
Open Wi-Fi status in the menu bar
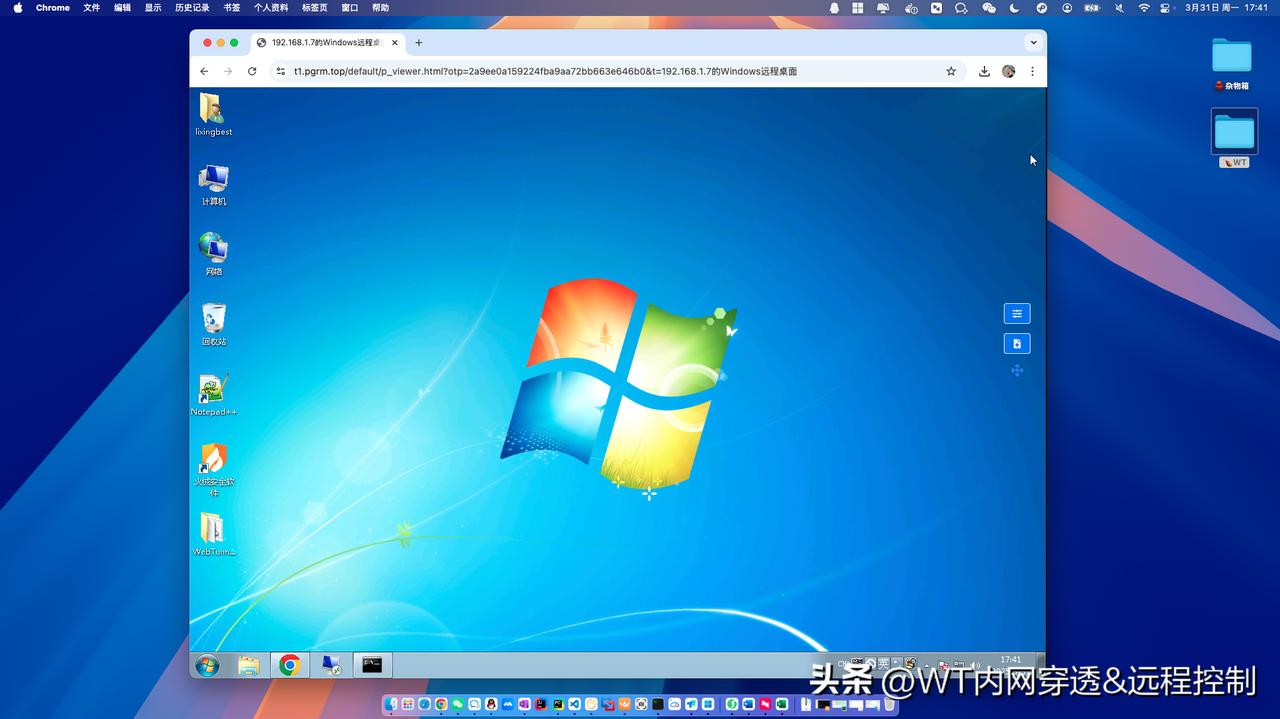tap(1144, 8)
